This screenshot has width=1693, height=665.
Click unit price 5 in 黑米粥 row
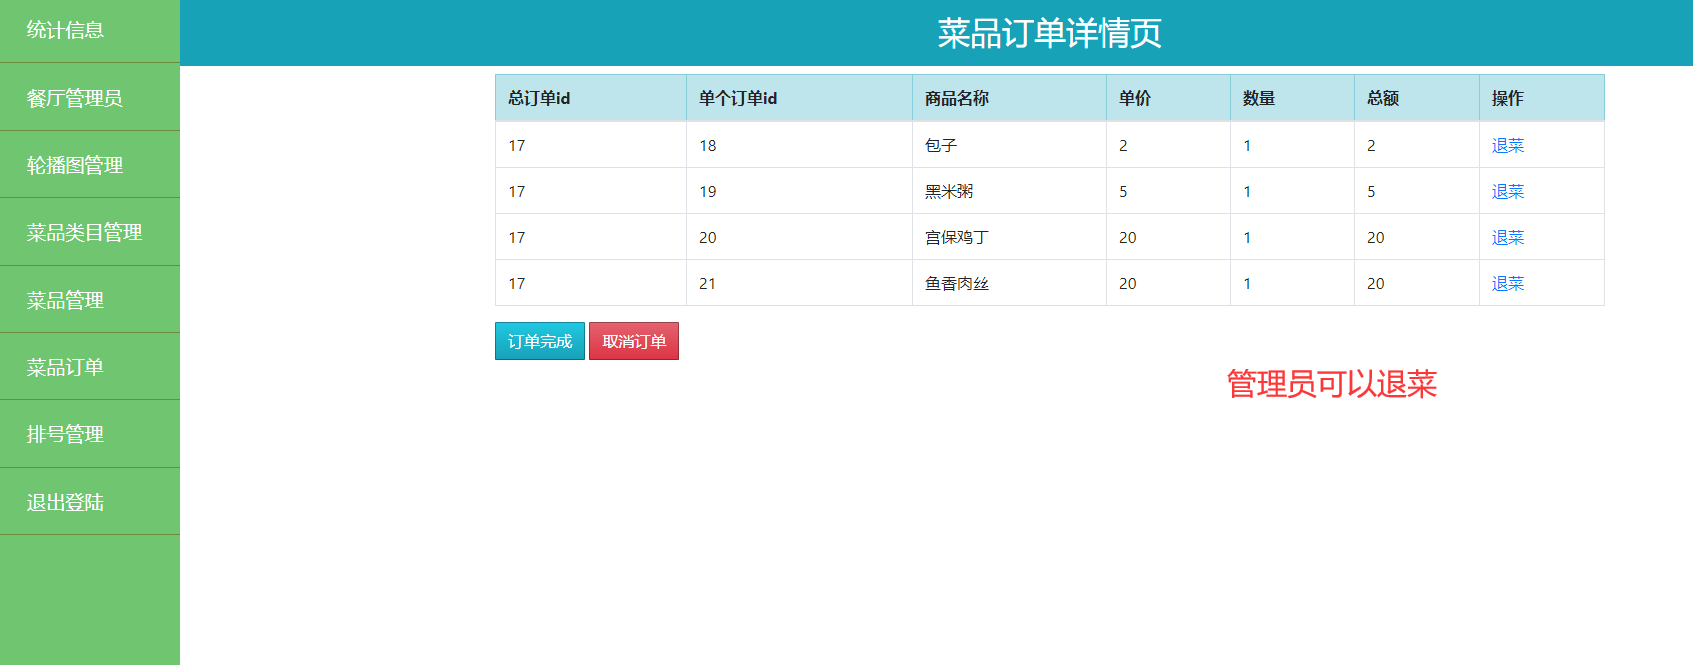click(x=1168, y=191)
